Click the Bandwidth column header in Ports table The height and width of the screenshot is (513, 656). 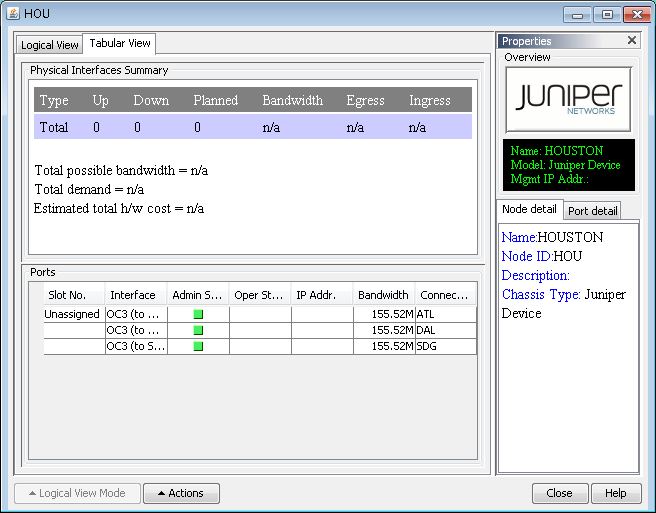pyautogui.click(x=383, y=295)
